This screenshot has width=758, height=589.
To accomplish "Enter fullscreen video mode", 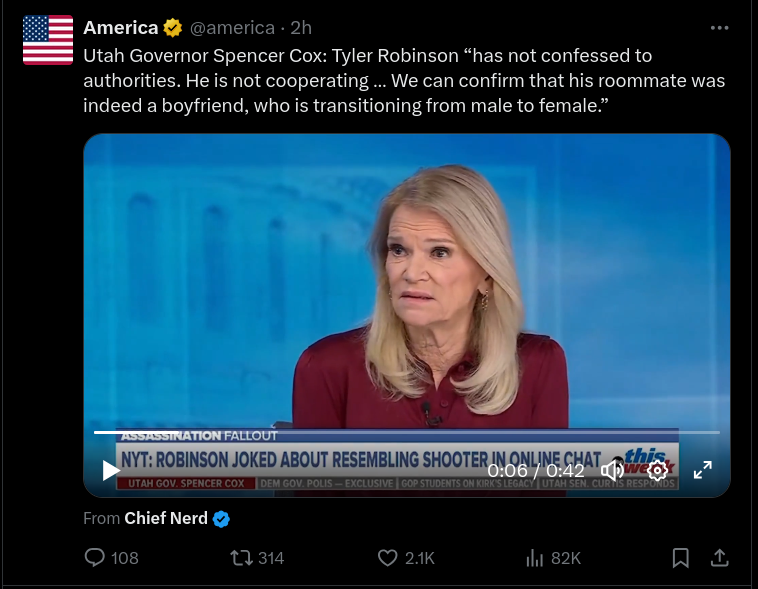I will point(703,470).
